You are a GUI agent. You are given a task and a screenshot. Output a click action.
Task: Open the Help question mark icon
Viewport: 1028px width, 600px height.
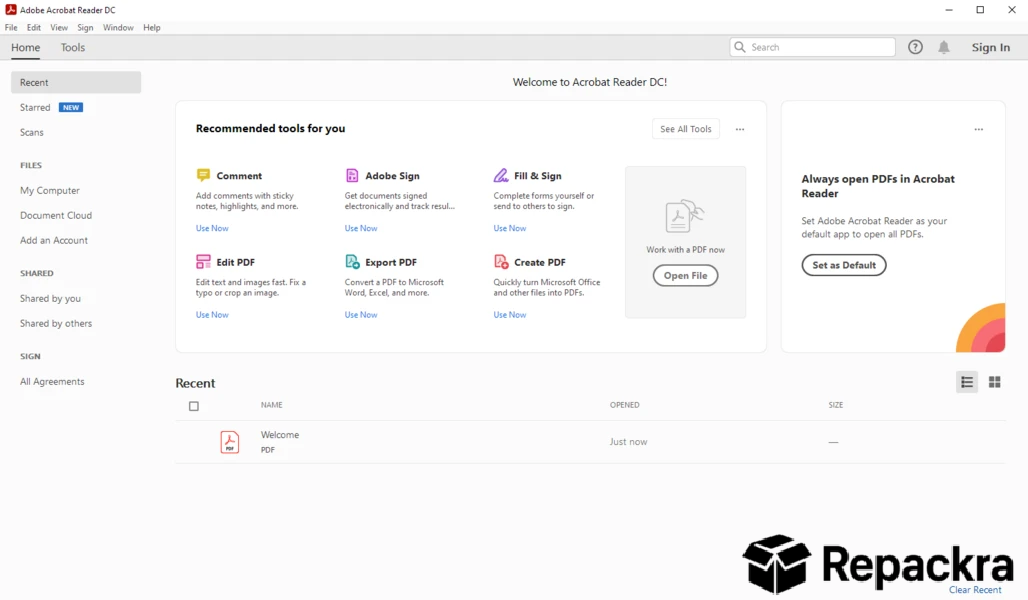coord(915,47)
